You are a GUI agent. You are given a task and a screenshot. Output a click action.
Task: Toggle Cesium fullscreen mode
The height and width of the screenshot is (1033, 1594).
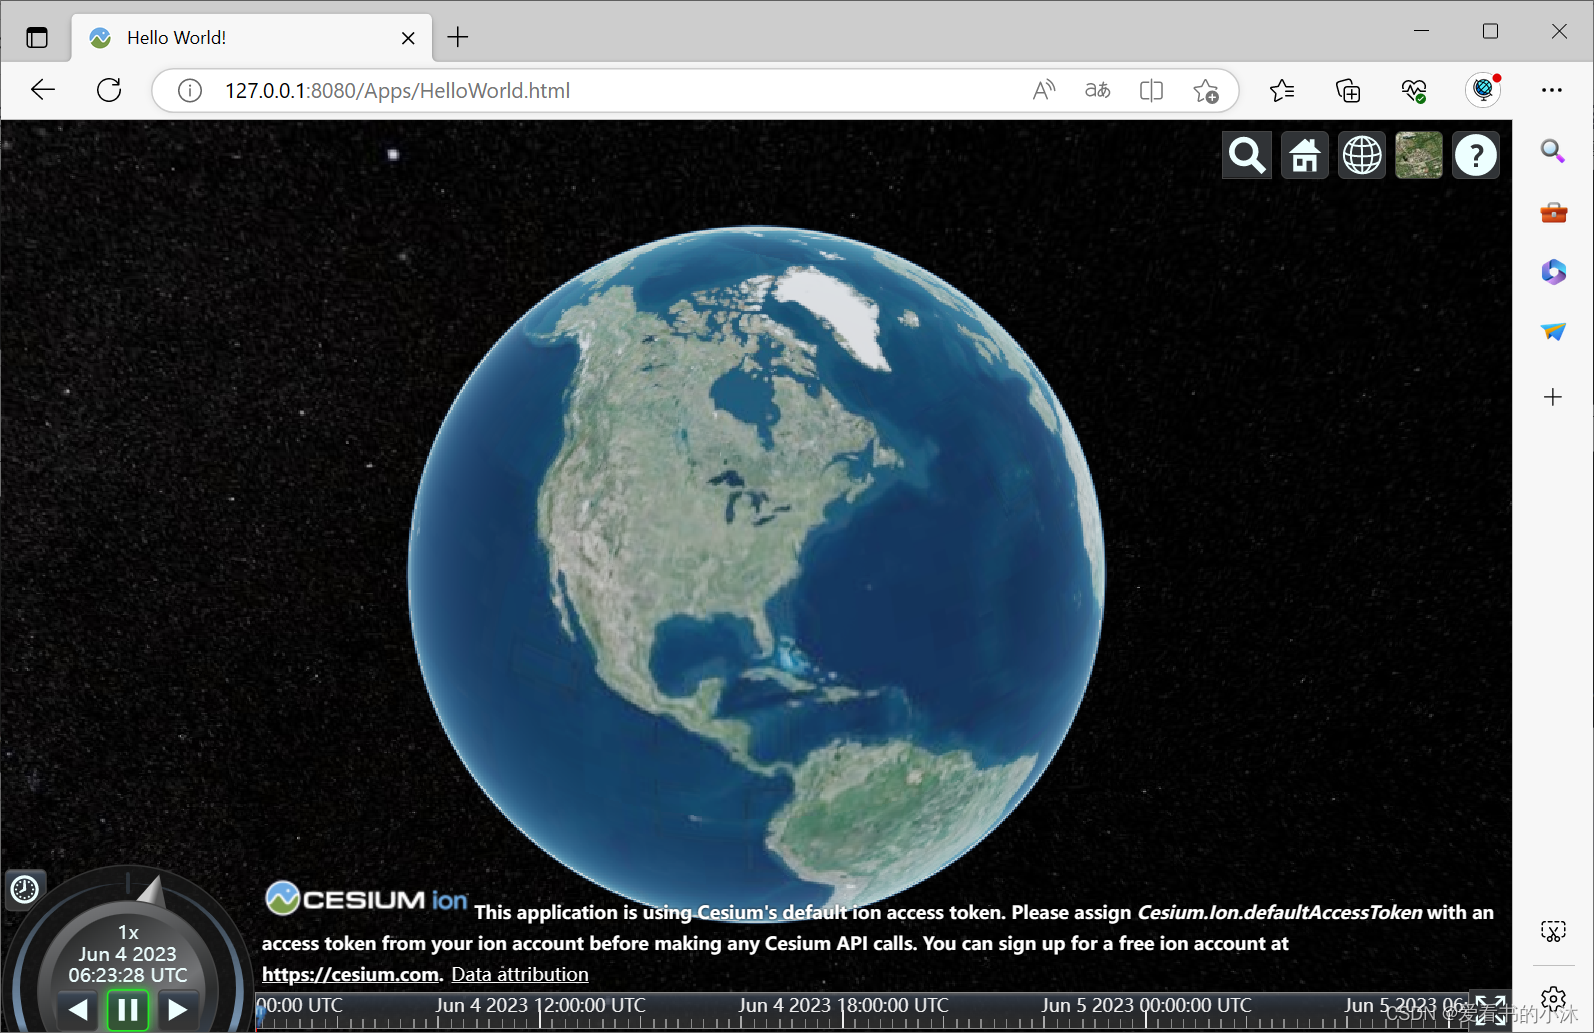click(1491, 1011)
